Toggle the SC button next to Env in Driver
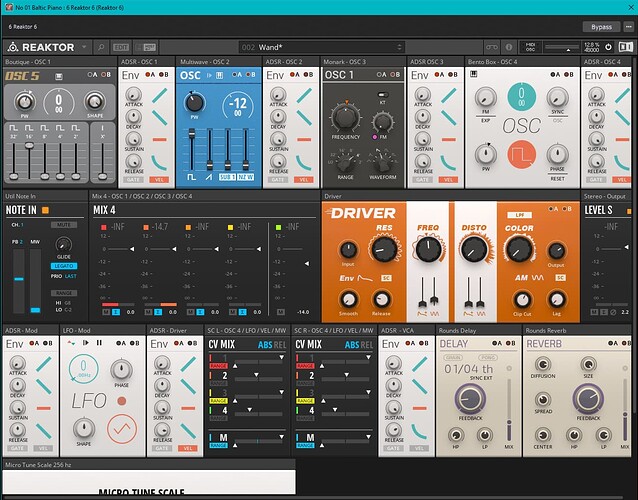The image size is (638, 500). (386, 278)
